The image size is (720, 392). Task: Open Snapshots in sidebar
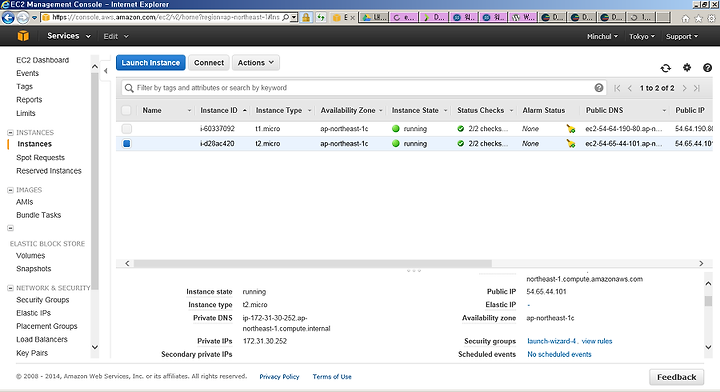pyautogui.click(x=34, y=269)
